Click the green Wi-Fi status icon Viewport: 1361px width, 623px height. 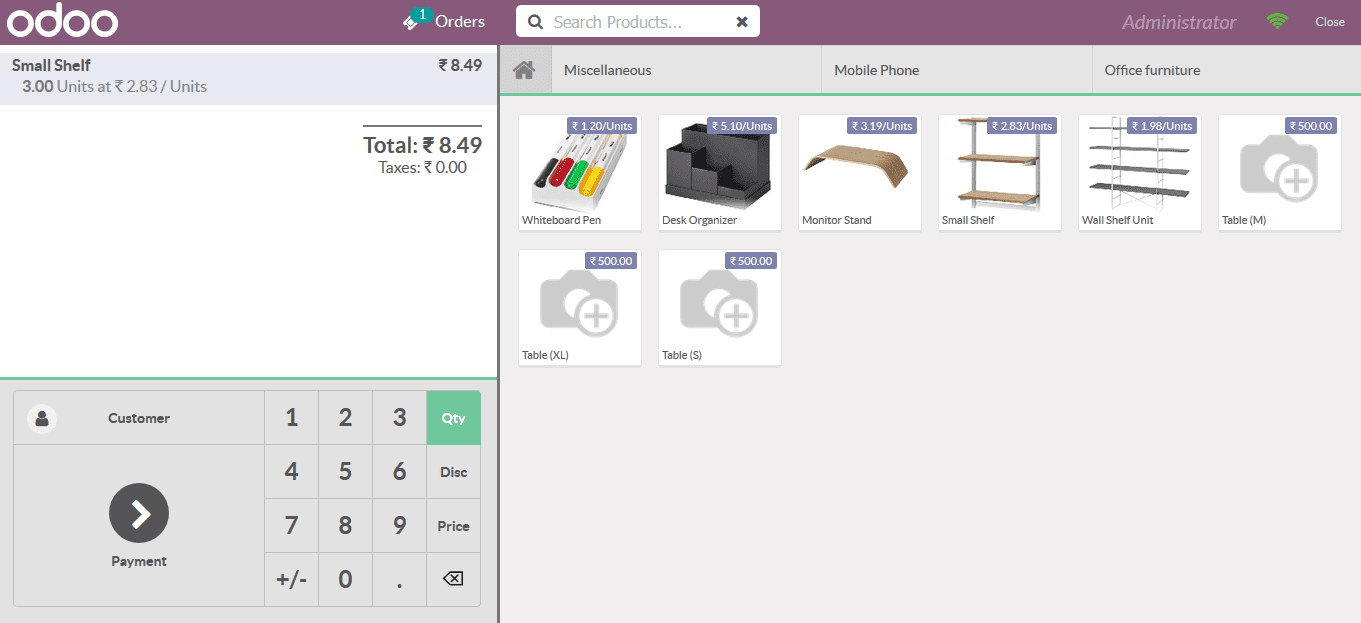click(x=1277, y=20)
